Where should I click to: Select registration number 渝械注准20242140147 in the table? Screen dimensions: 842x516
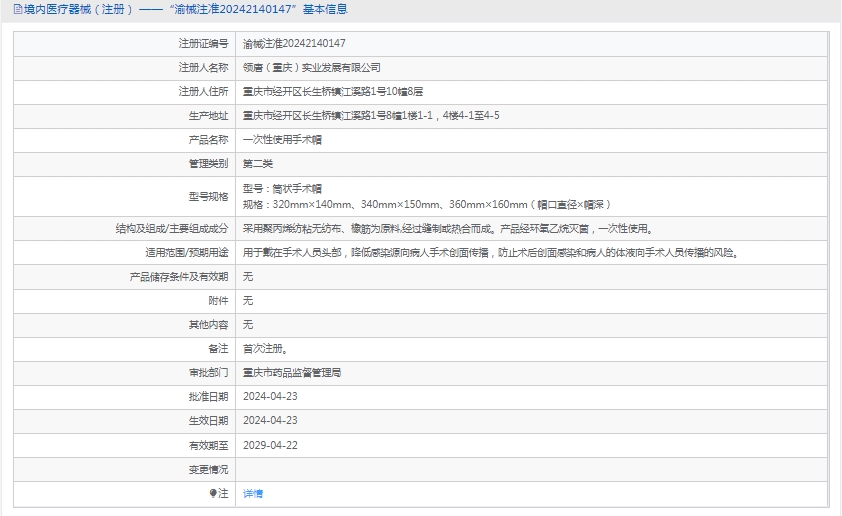295,43
